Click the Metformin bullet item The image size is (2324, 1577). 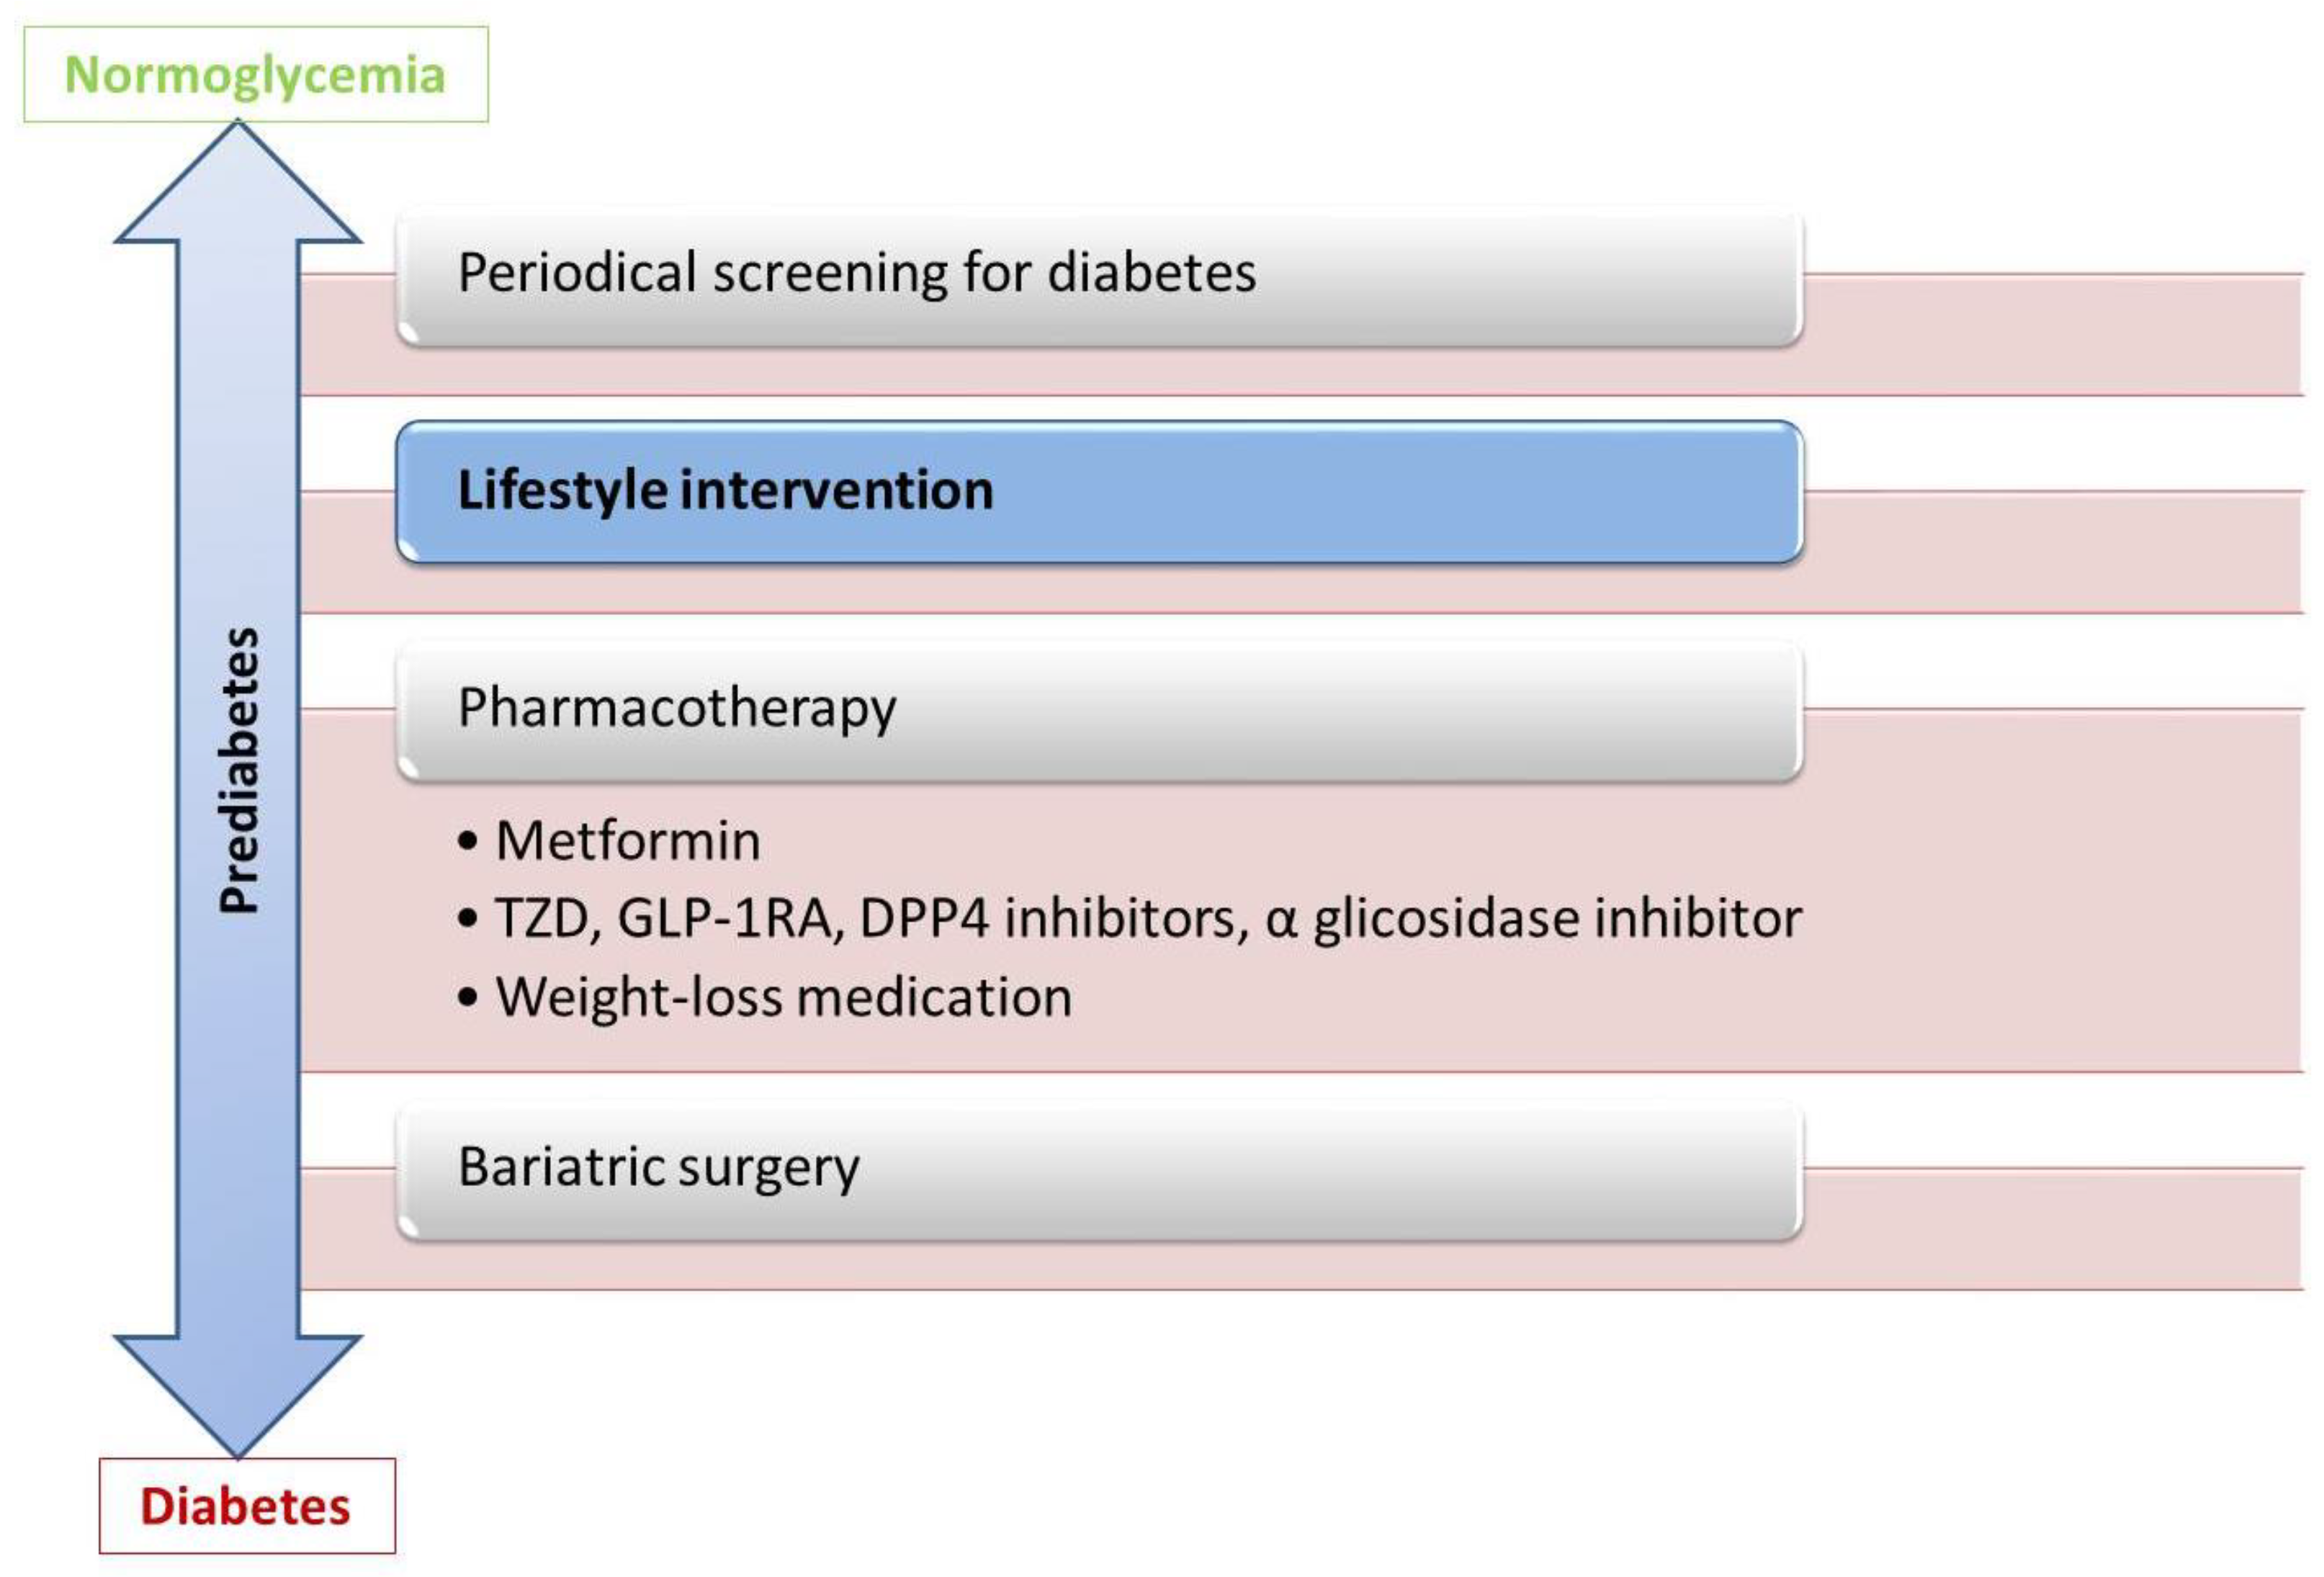[x=628, y=840]
